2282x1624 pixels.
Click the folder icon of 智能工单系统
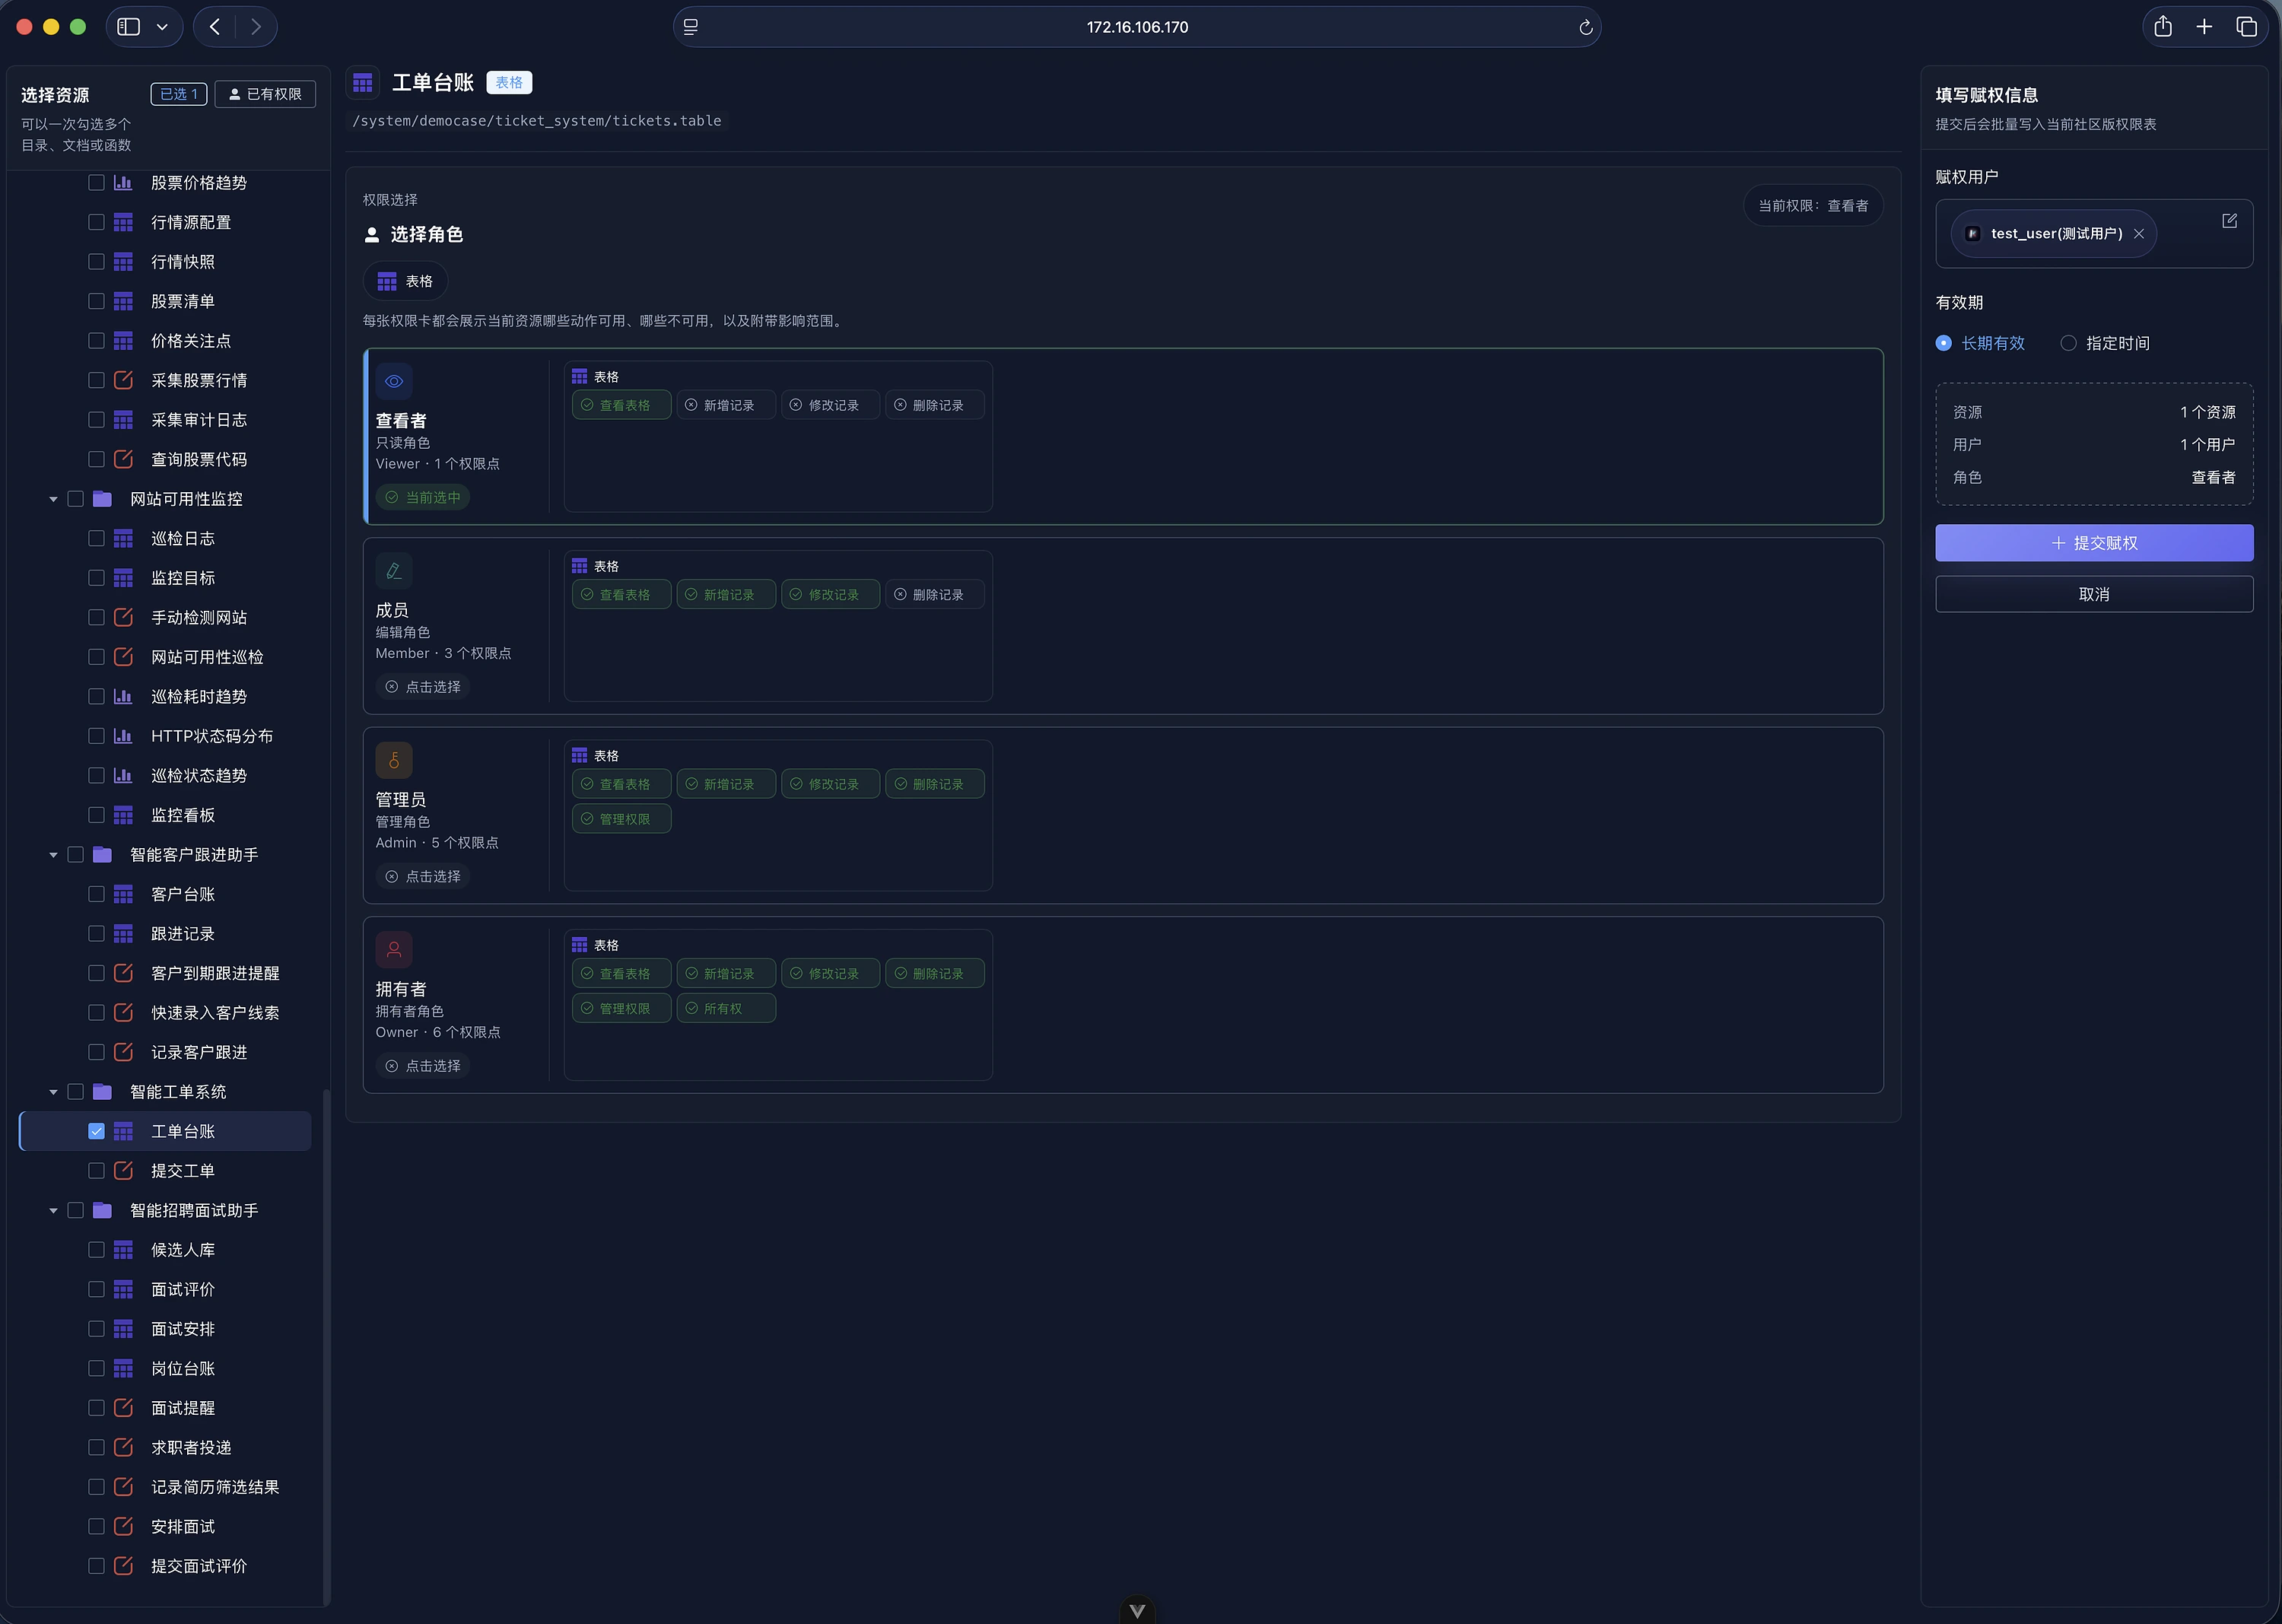tap(102, 1092)
